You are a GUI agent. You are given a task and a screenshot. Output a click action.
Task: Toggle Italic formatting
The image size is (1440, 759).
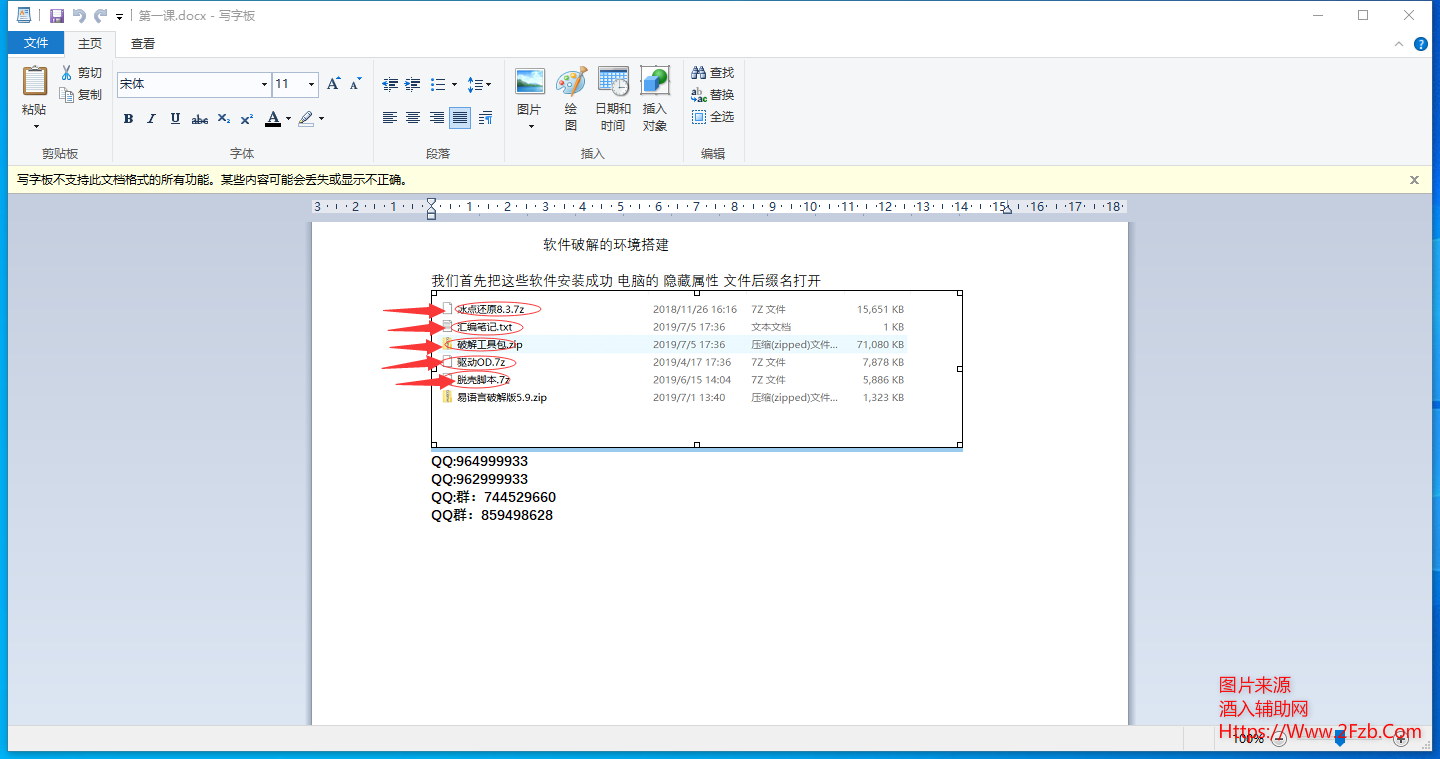(151, 119)
